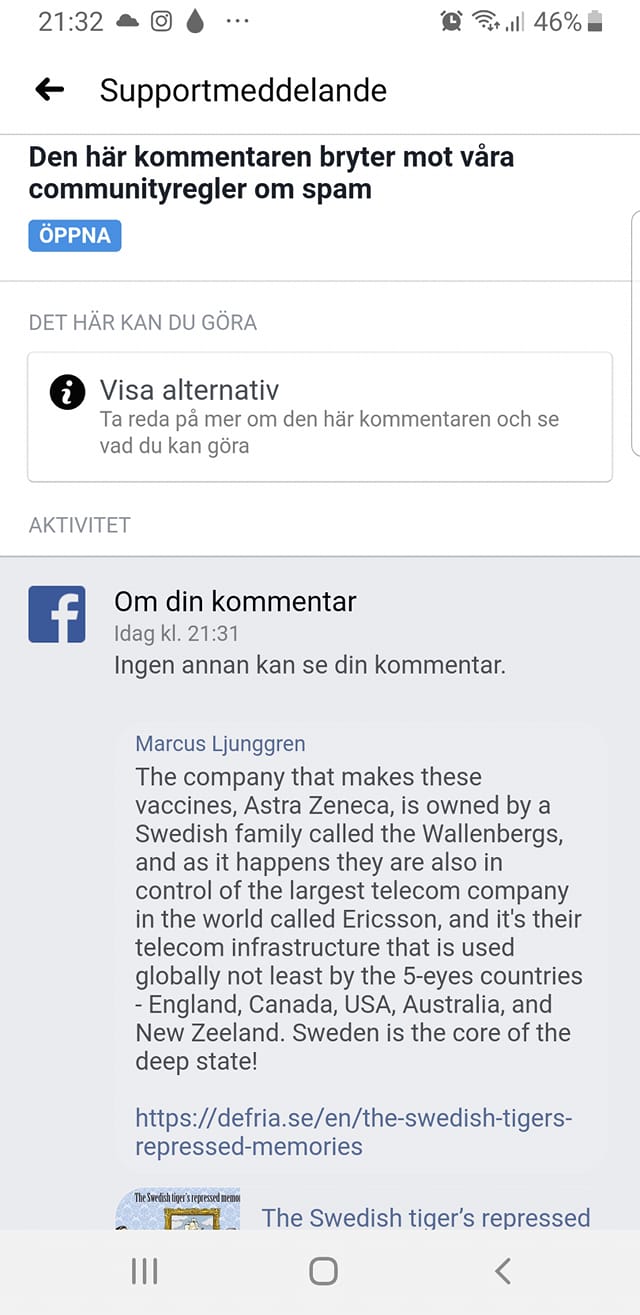Tap the info icon beside Visa alternativ
Viewport: 640px width, 1315px height.
pos(66,391)
